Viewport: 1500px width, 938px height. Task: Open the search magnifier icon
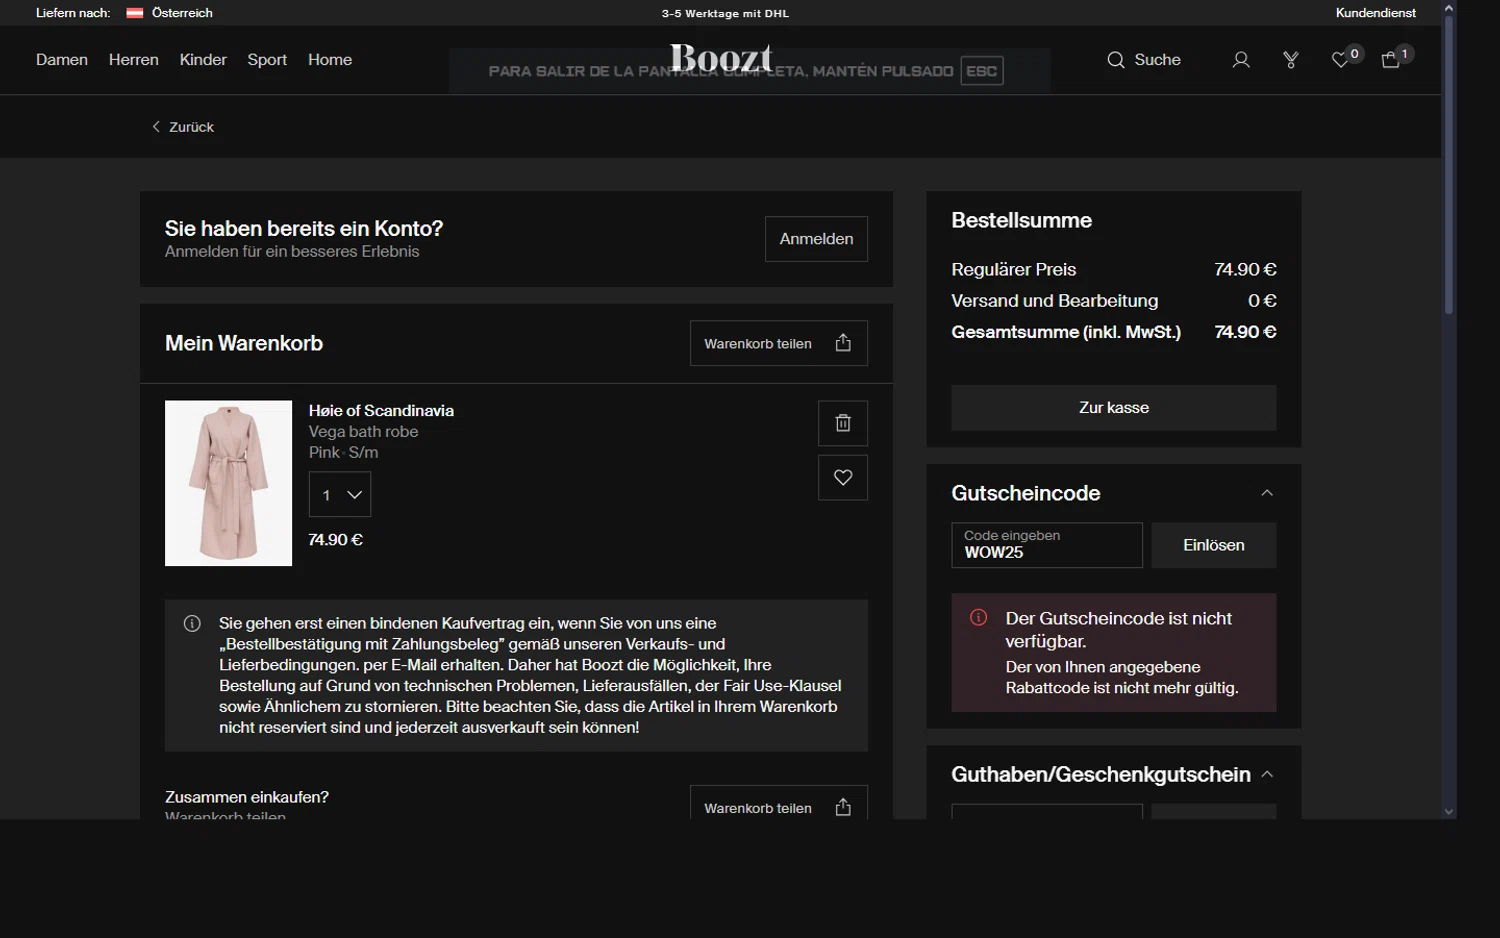(1116, 60)
